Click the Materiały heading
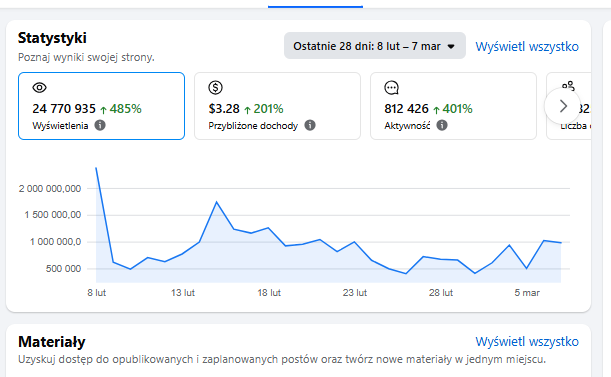 (x=51, y=342)
